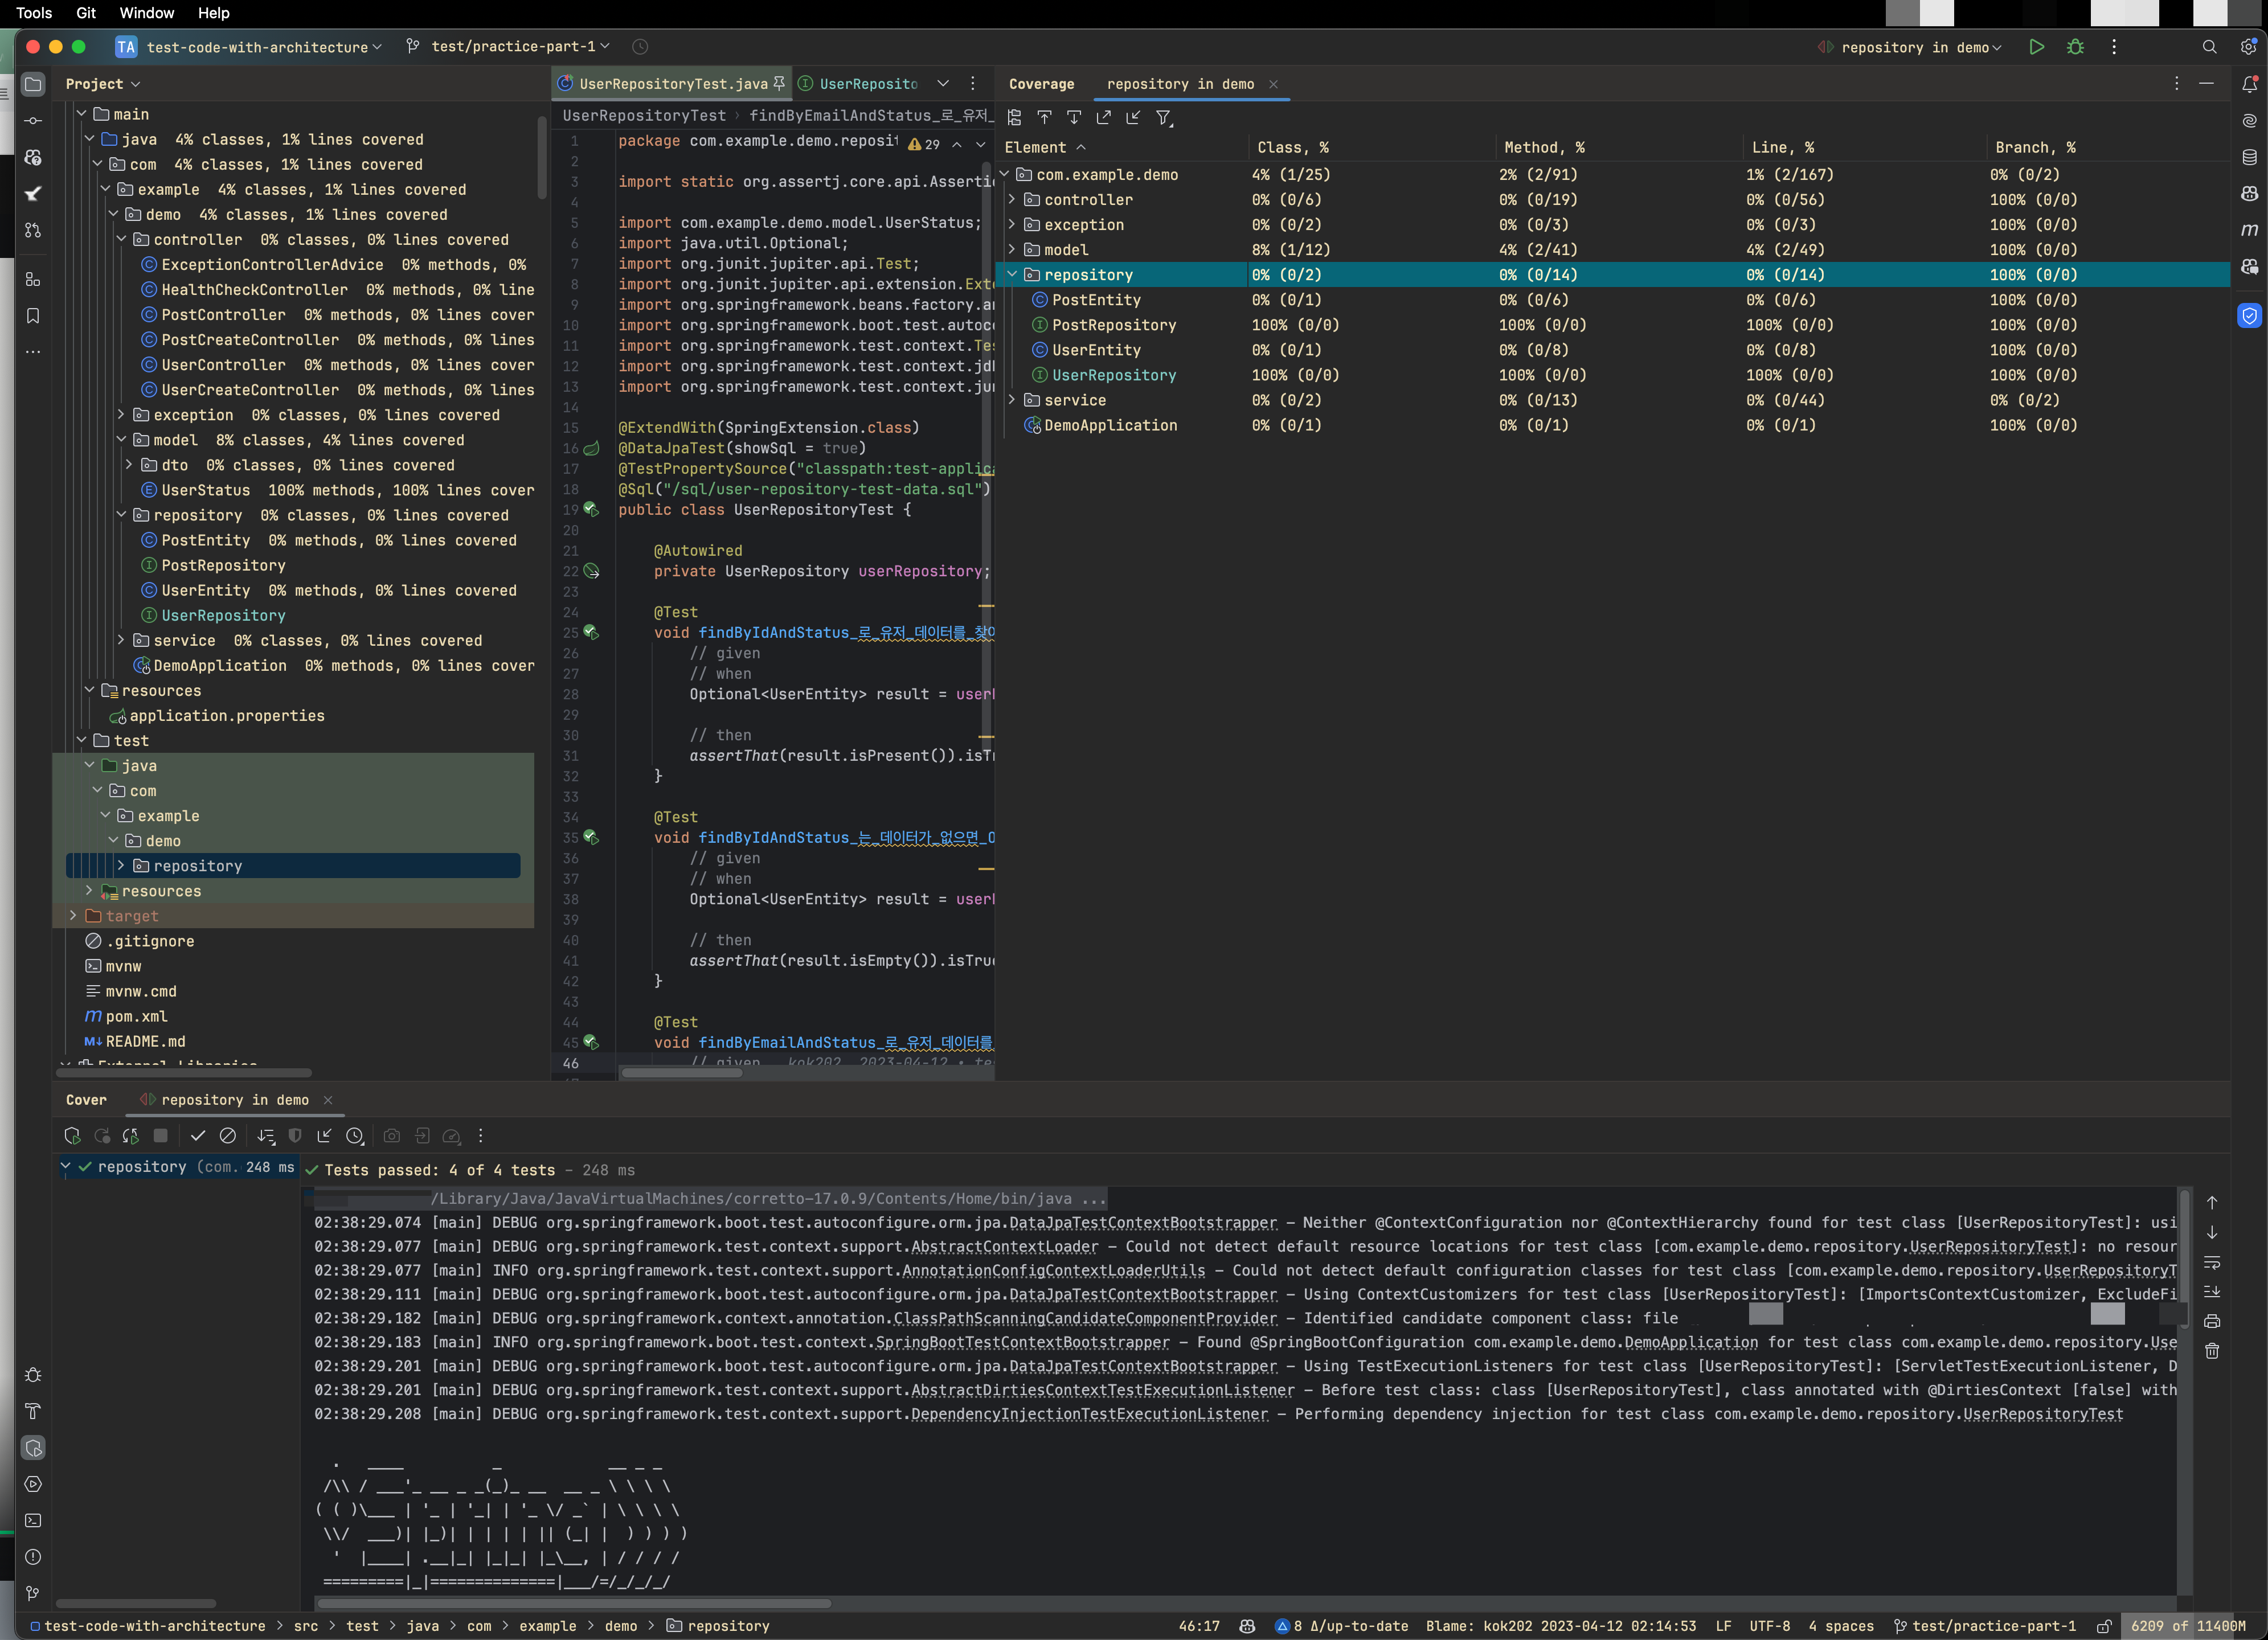Click the flatten packages icon in Coverage
Viewport: 2268px width, 1640px height.
click(1015, 118)
